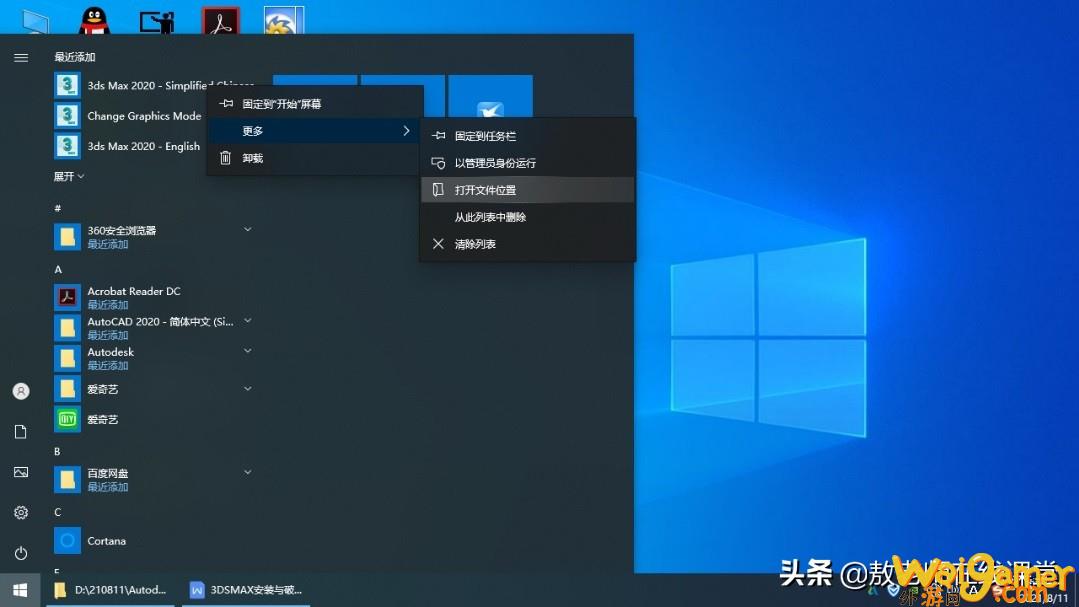Expand the AutoCAD 2020 folder chevron
This screenshot has width=1079, height=607.
[248, 321]
